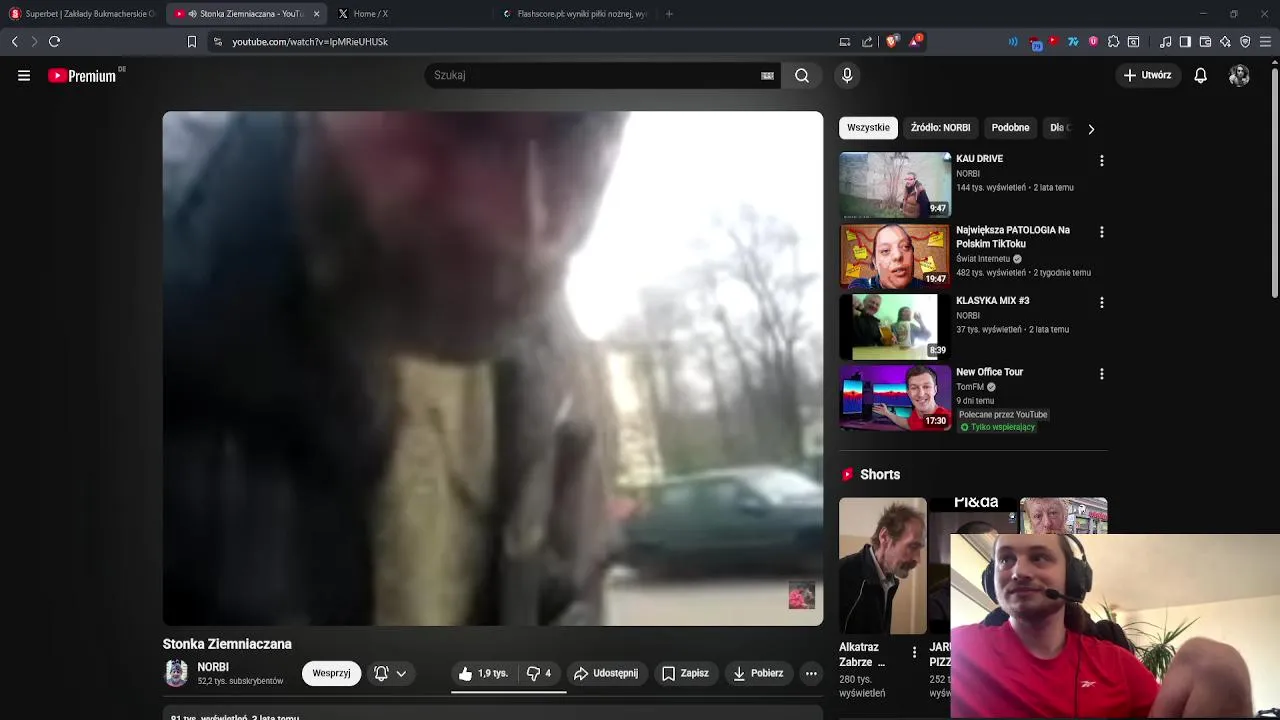Open the account avatar menu
Viewport: 1280px width, 720px height.
point(1239,75)
